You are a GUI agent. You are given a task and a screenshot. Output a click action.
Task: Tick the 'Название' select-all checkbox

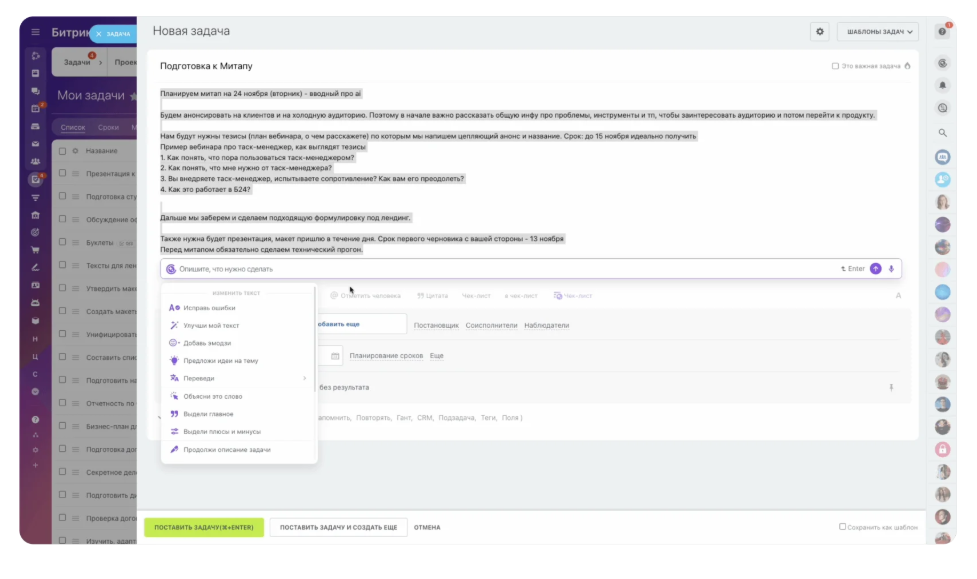point(62,151)
